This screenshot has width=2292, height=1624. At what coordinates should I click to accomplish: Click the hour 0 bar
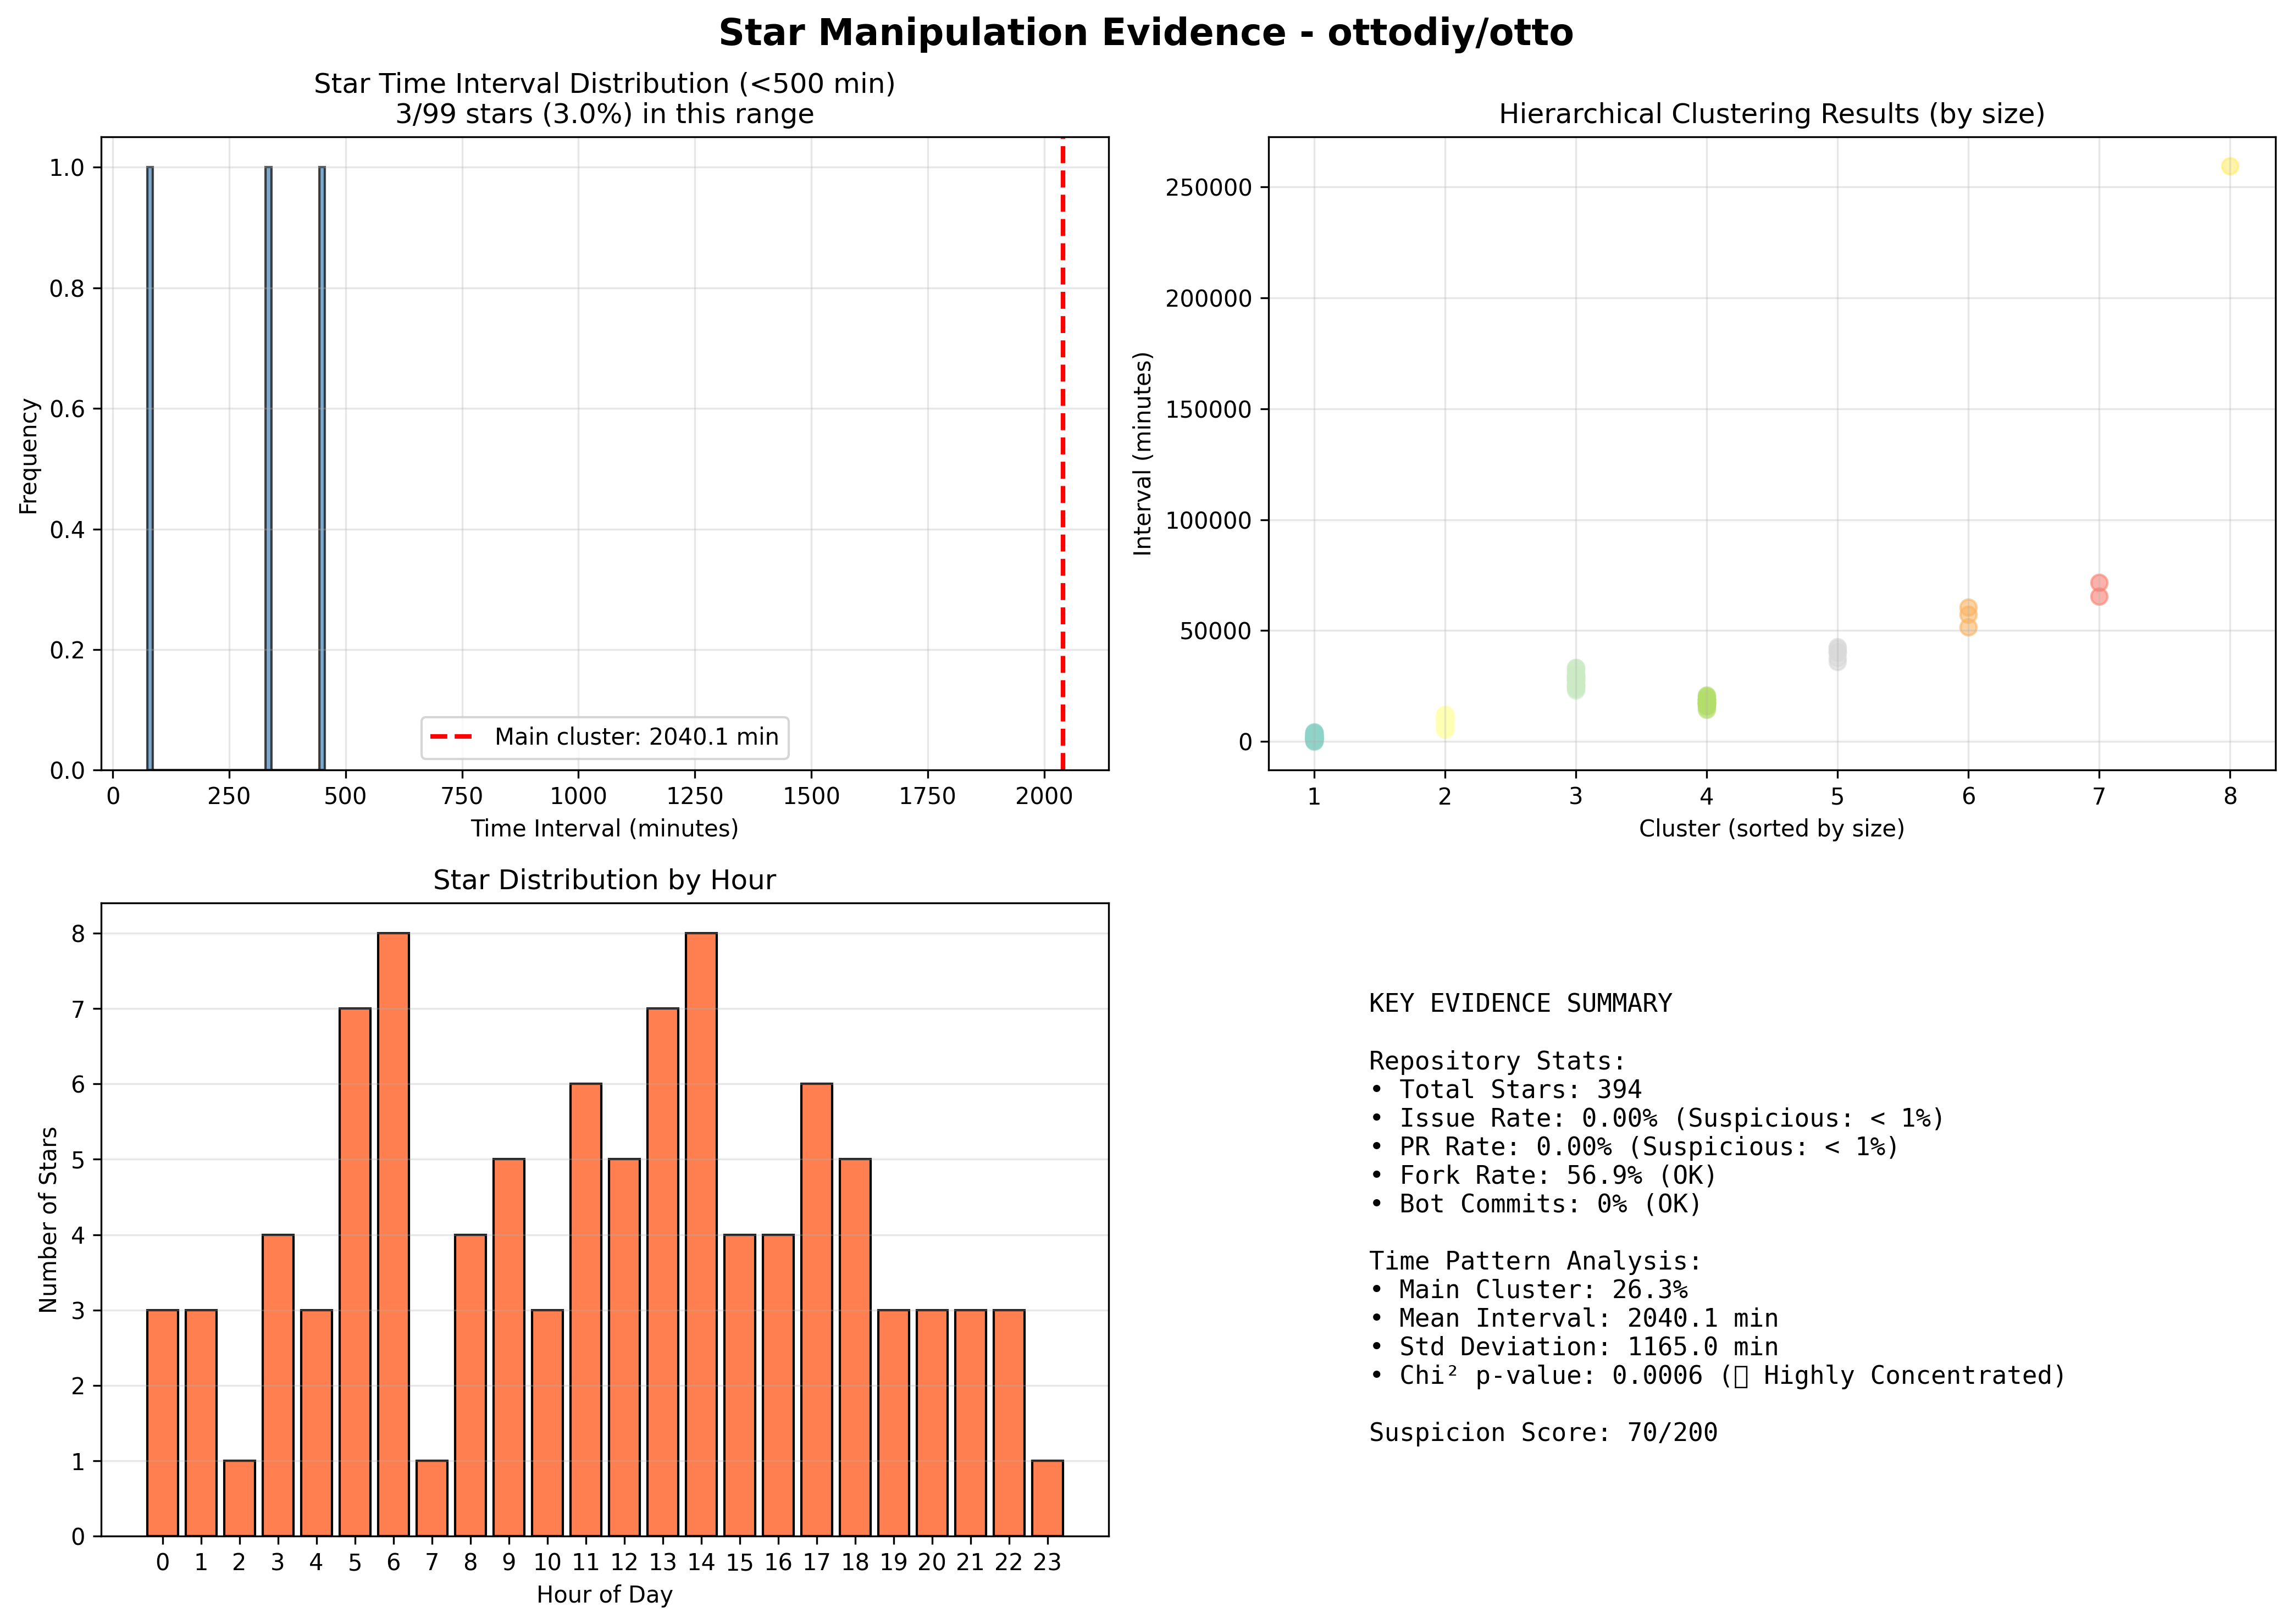162,1423
